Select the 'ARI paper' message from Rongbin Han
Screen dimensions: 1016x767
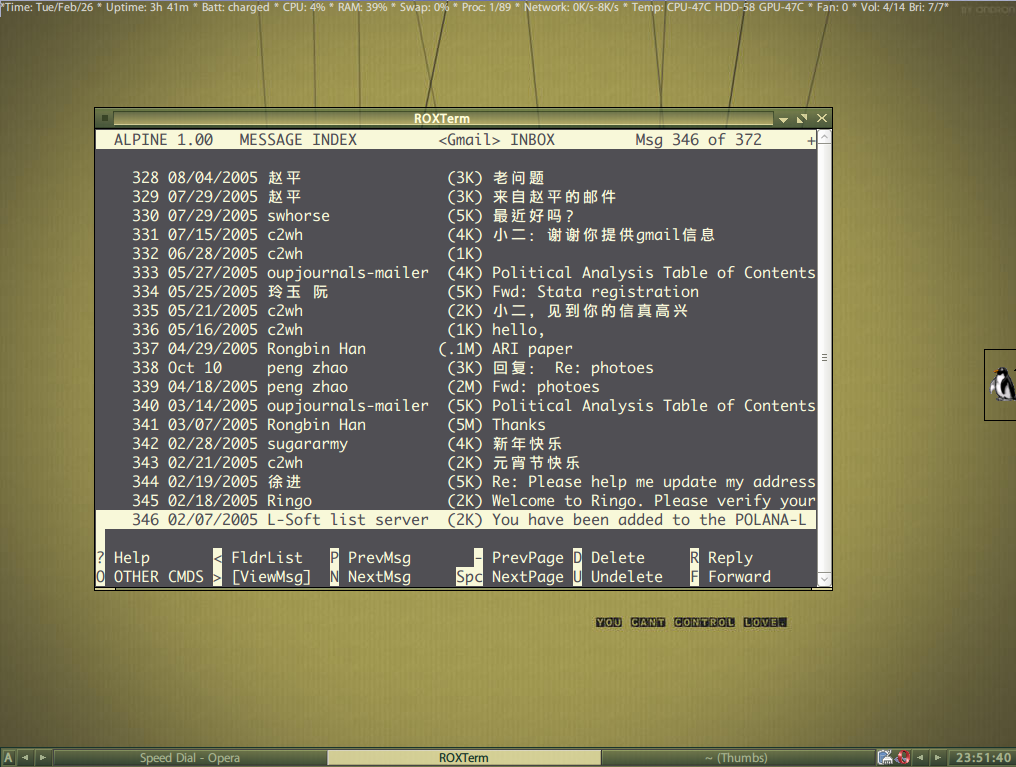[456, 349]
